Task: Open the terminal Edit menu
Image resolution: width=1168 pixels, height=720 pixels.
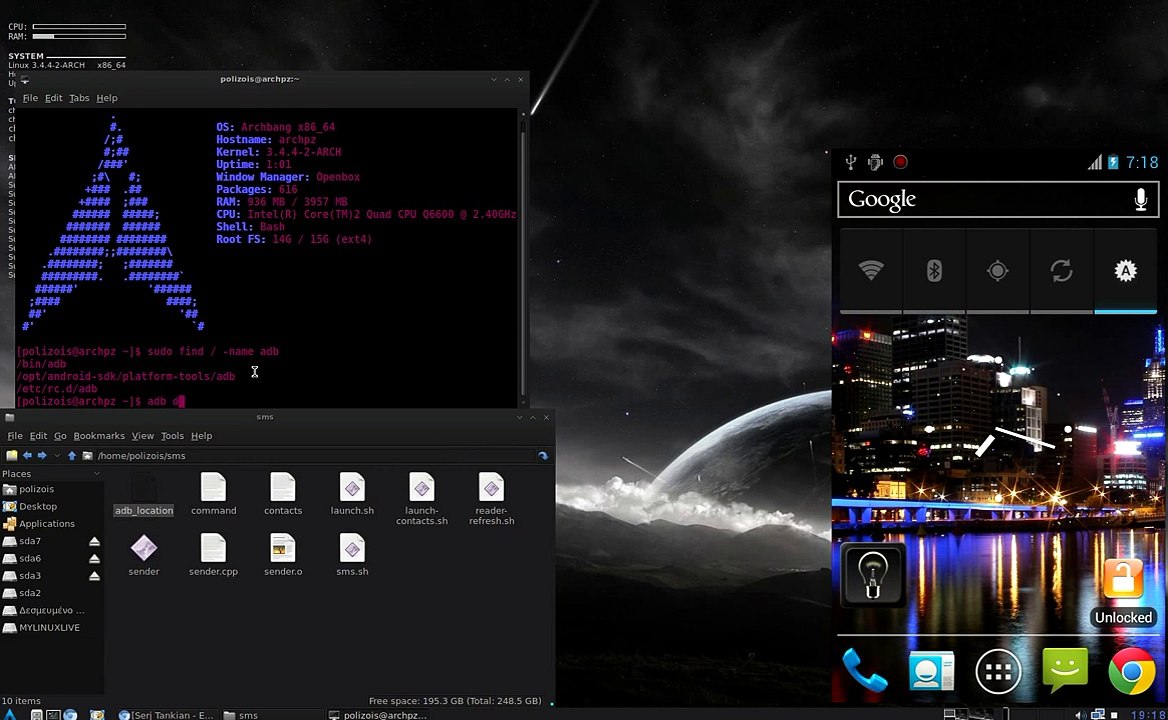Action: click(x=53, y=98)
